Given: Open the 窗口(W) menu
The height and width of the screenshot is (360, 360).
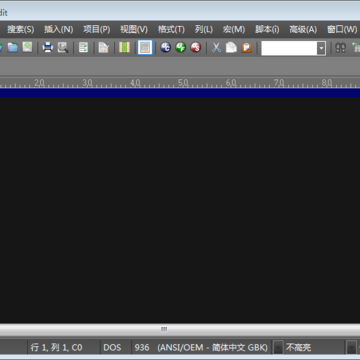Looking at the screenshot, I should (x=342, y=29).
